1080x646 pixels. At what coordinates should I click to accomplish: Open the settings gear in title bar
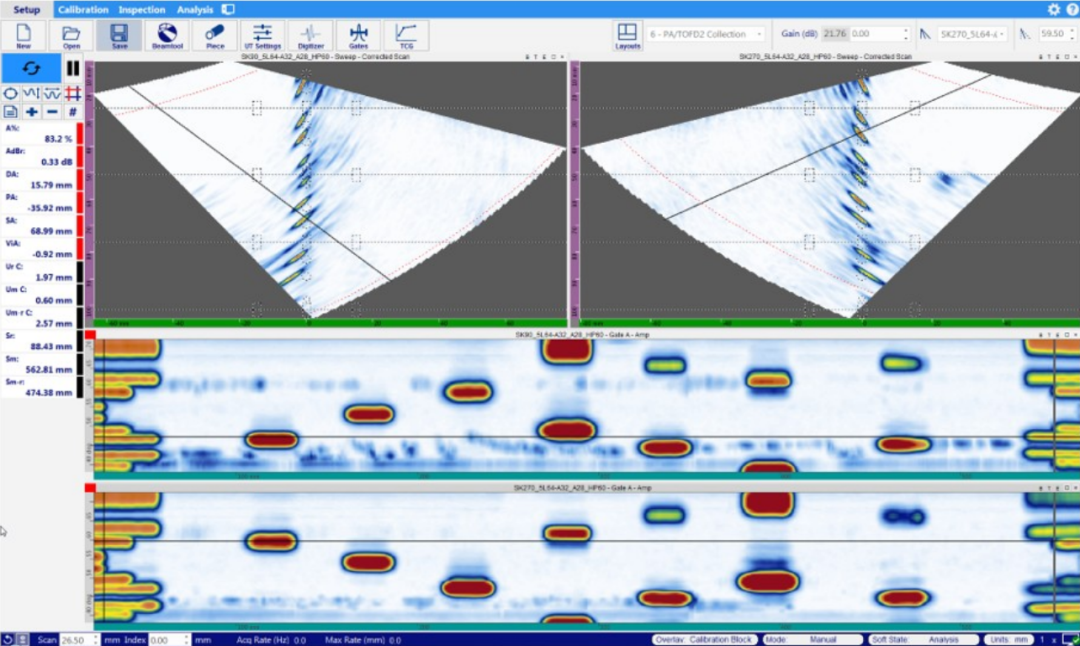pos(1054,9)
